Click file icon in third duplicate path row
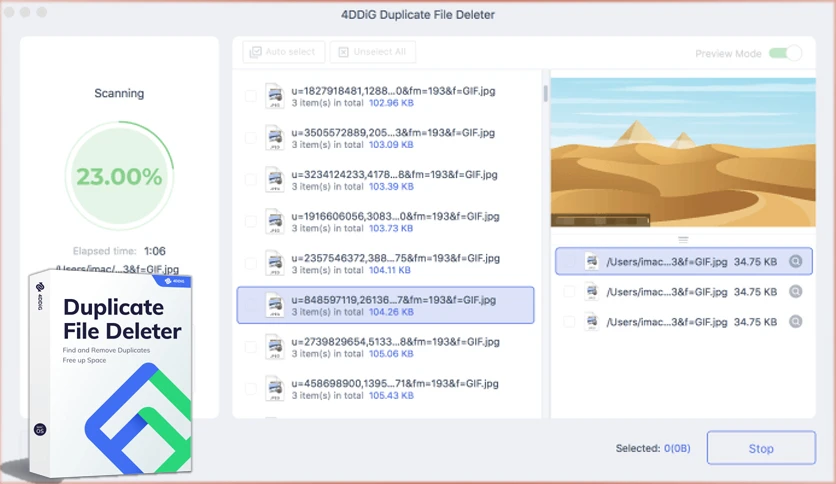Image resolution: width=836 pixels, height=484 pixels. tap(591, 322)
